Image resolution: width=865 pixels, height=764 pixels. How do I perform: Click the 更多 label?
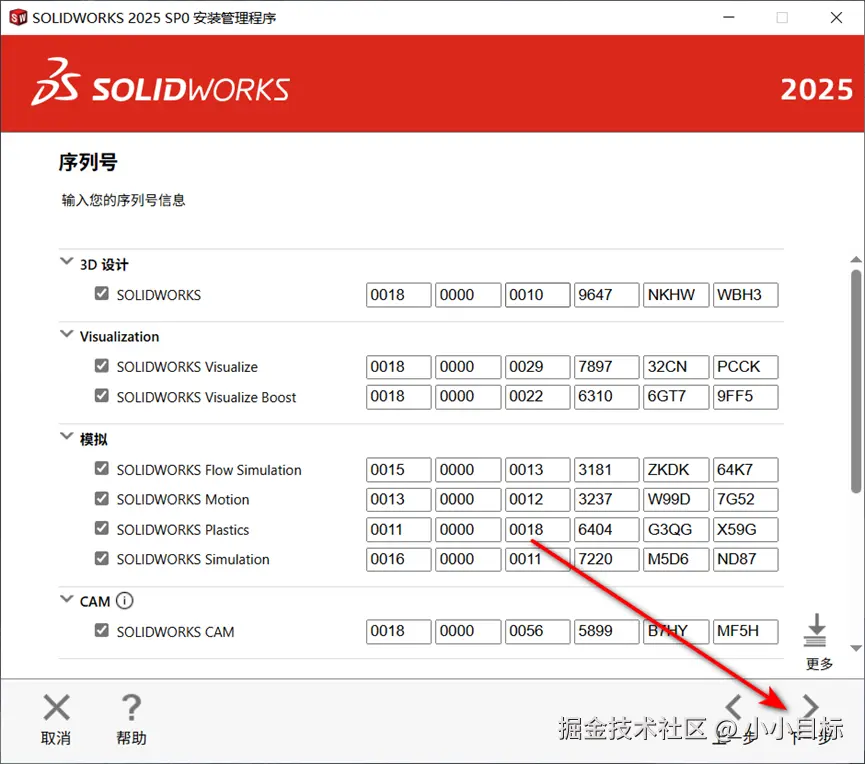click(819, 664)
